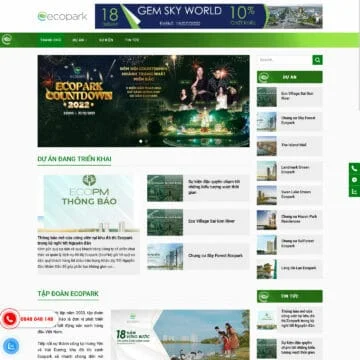Screen dimensions: 360x360
Task: Open thumbnail of Sự kiện độc quyền article
Action: [x=165, y=188]
